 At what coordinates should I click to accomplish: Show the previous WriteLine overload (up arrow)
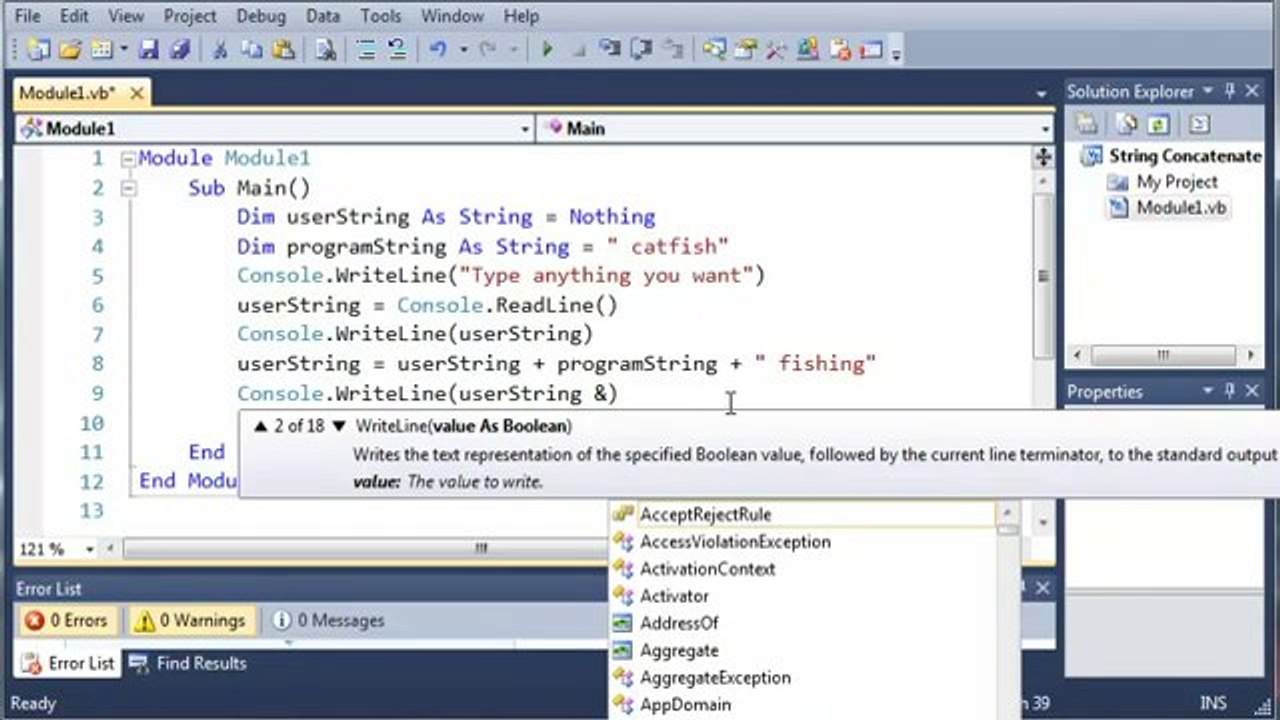pos(261,426)
